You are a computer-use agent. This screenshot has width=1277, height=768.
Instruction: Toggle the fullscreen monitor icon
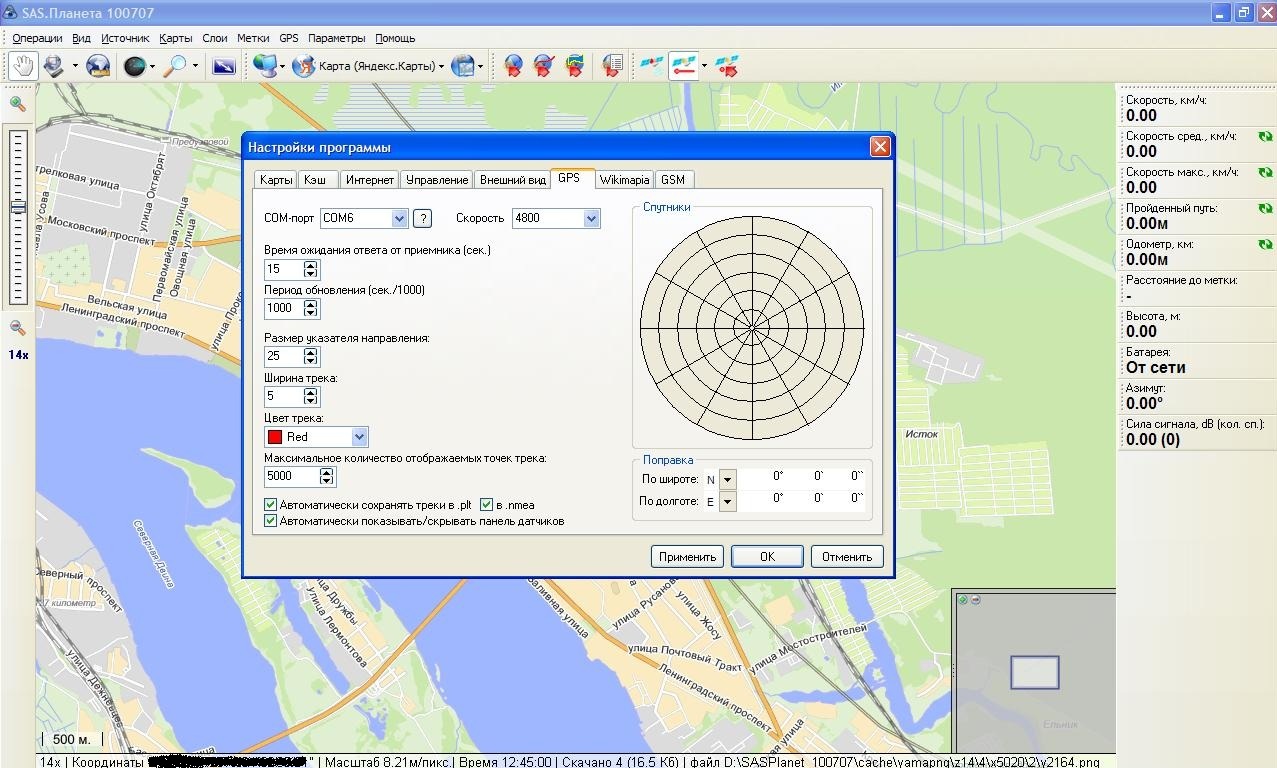coord(224,66)
